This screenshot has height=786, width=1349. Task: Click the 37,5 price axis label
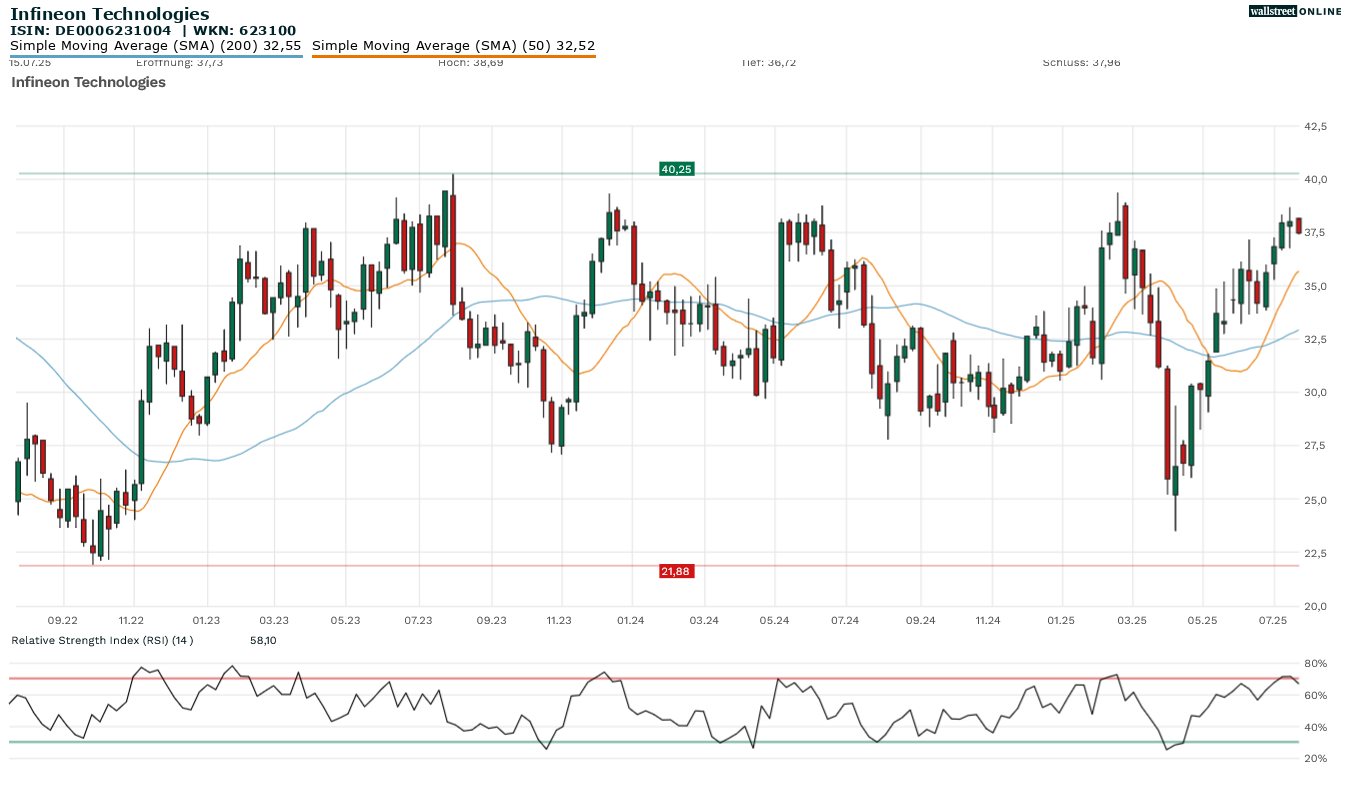1315,232
